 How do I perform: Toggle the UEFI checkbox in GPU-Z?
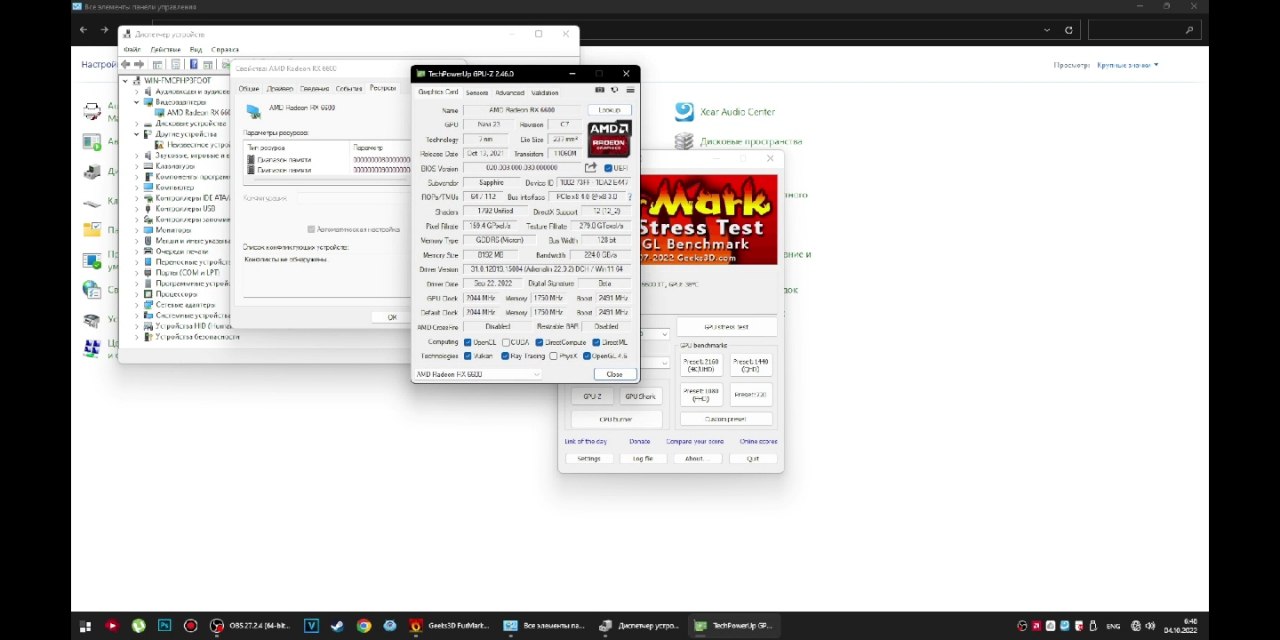[x=608, y=168]
